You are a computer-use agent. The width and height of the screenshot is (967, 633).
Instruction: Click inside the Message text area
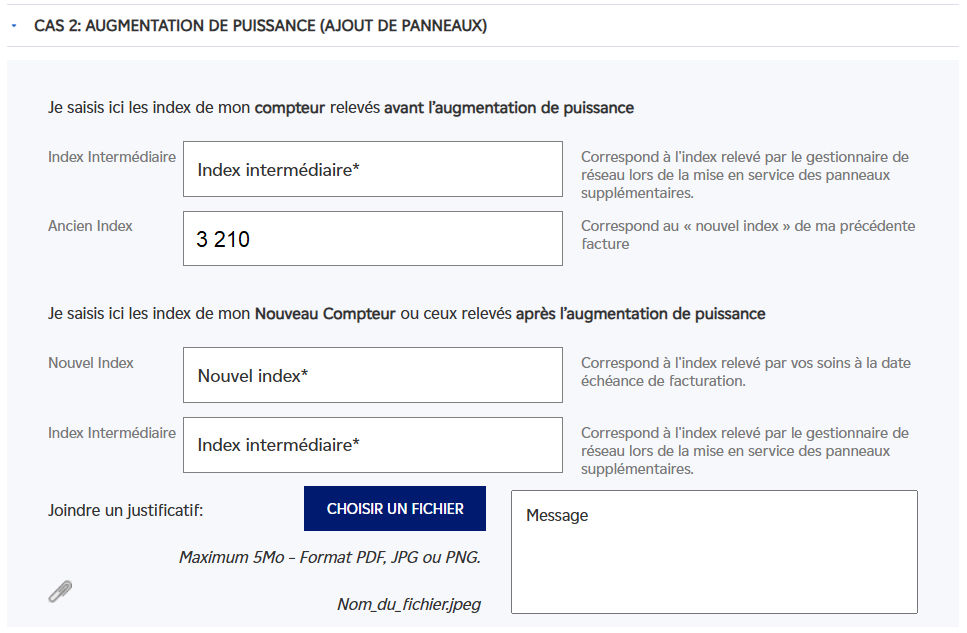pyautogui.click(x=714, y=551)
